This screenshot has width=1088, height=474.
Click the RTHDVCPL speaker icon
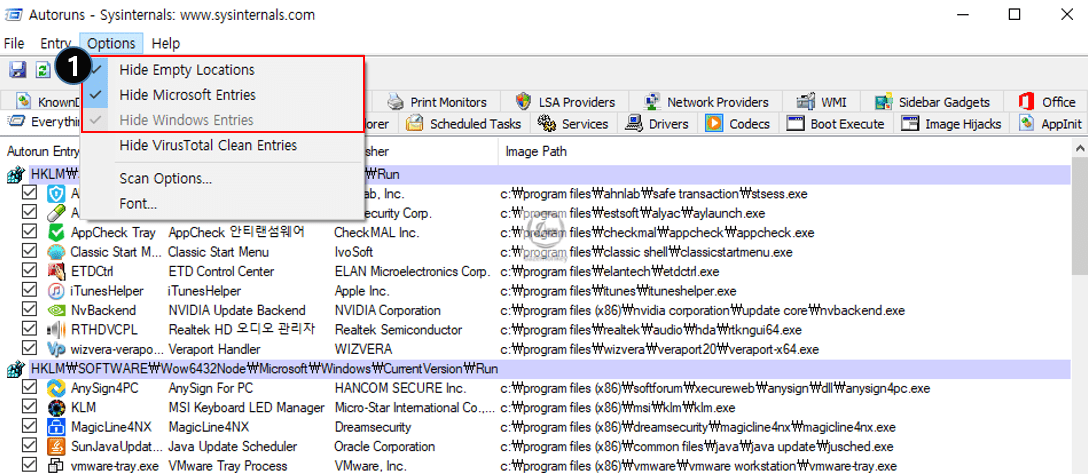click(56, 330)
